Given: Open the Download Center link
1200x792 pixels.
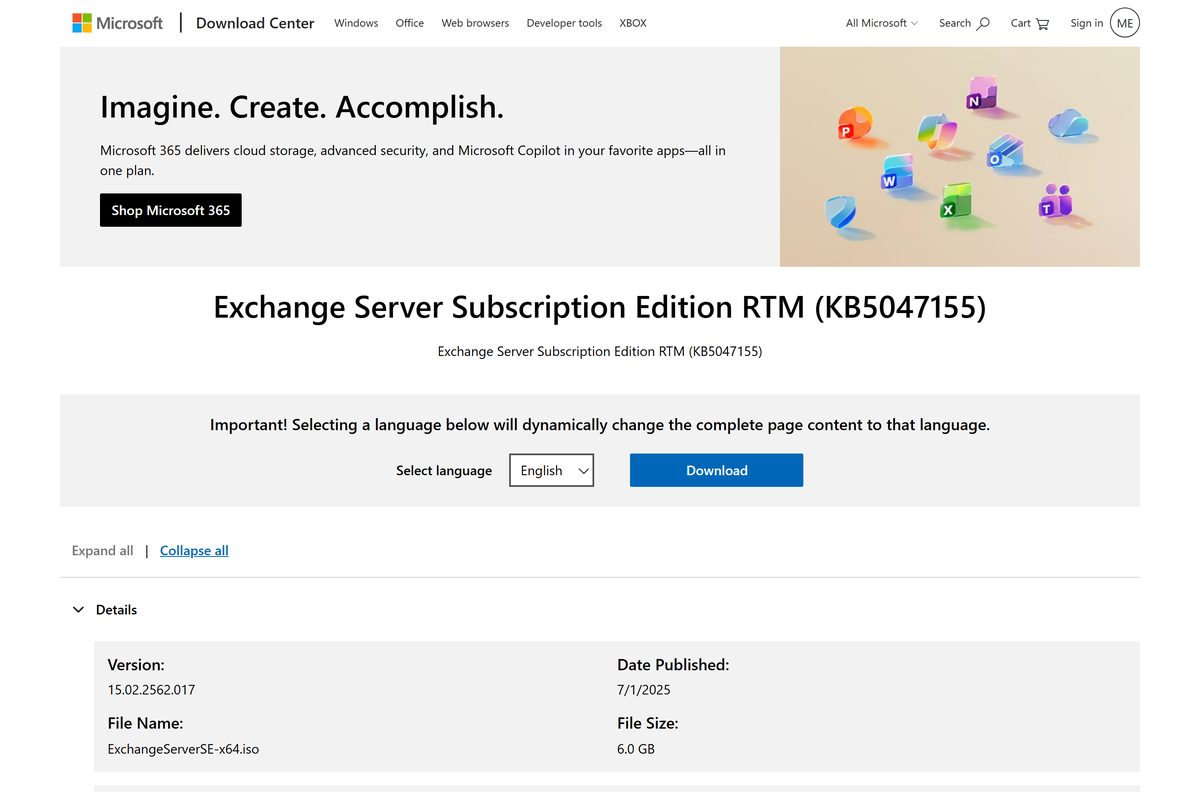Looking at the screenshot, I should click(x=255, y=22).
